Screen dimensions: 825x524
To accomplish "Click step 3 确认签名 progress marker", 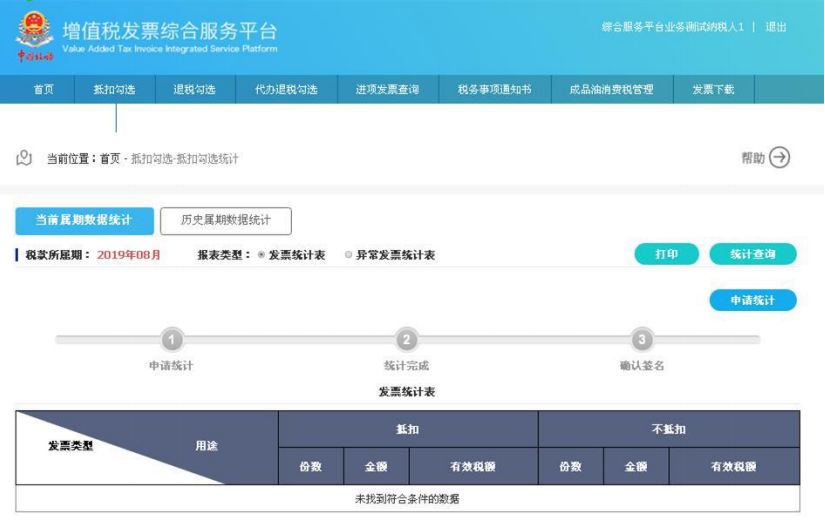I will point(642,340).
